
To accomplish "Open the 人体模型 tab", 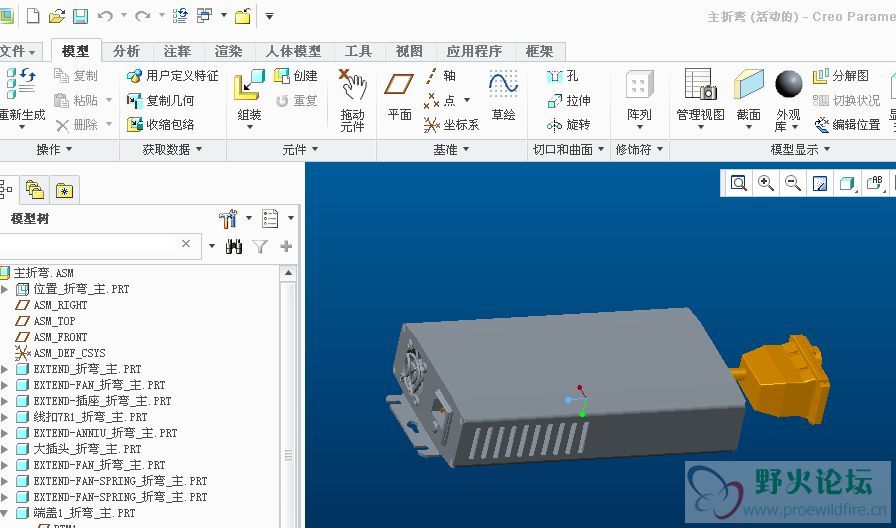I will point(294,51).
